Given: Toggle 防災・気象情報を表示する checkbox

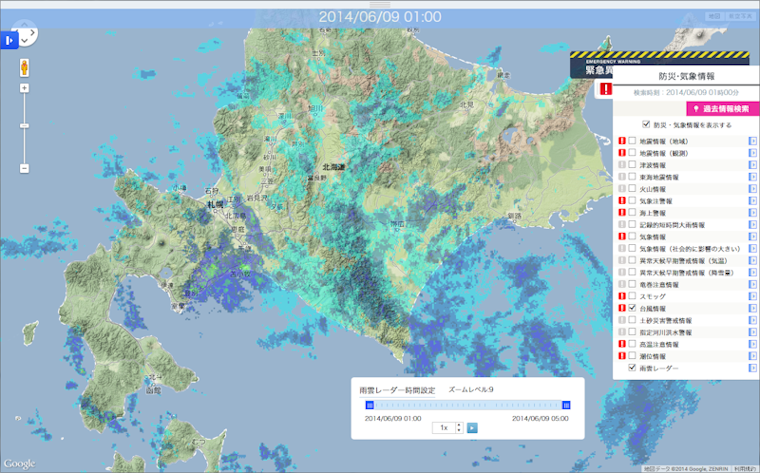Looking at the screenshot, I should (x=646, y=125).
